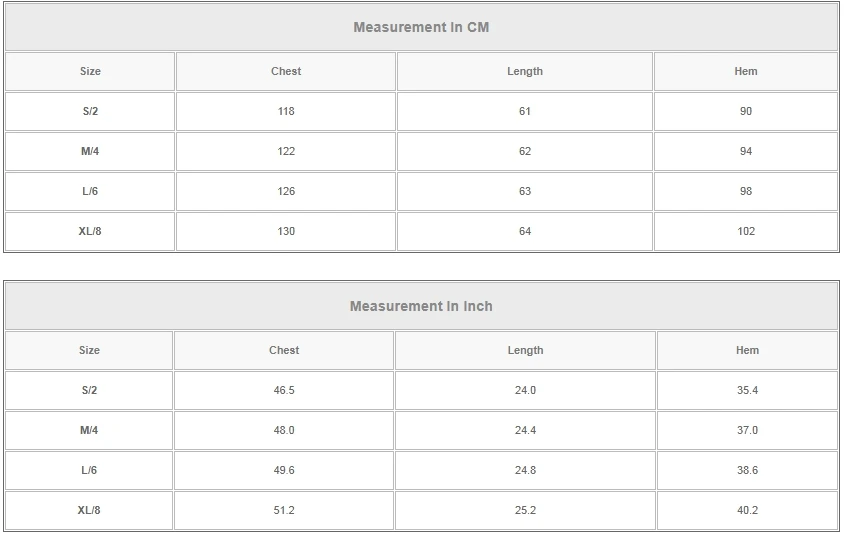Select the length cell showing 62

click(x=525, y=151)
